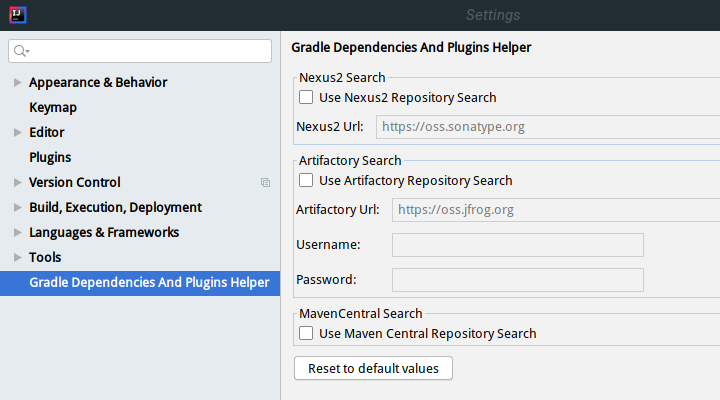Click the 'Artifactory Search' group title

pos(350,161)
